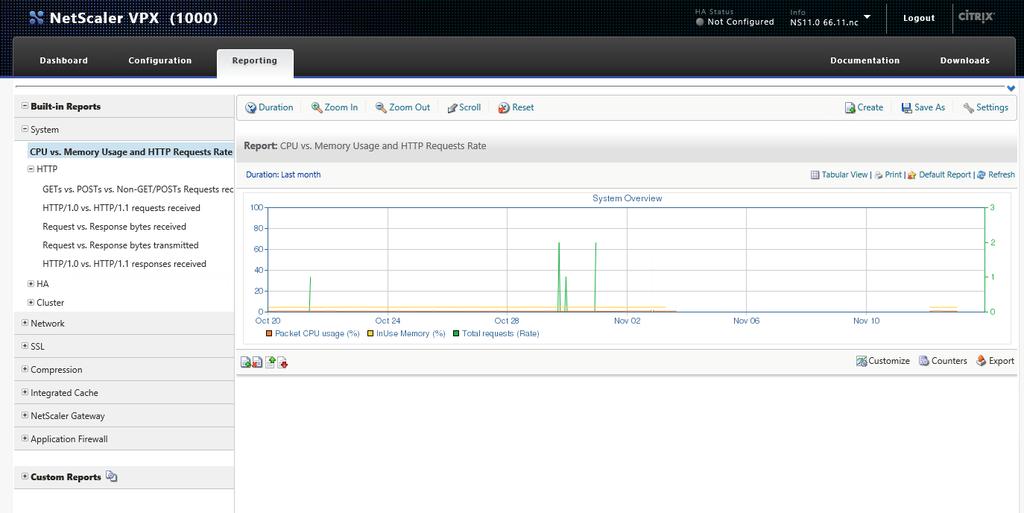This screenshot has width=1024, height=513.
Task: Collapse the System tree node
Action: click(x=25, y=129)
